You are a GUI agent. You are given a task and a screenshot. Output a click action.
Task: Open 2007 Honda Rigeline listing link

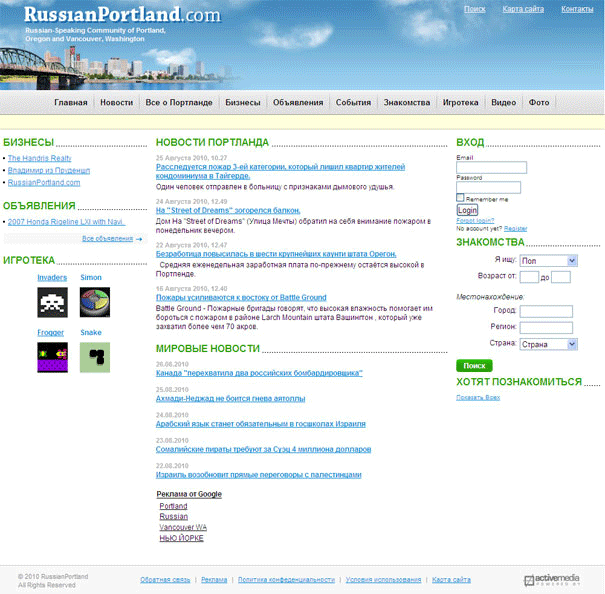(x=66, y=222)
